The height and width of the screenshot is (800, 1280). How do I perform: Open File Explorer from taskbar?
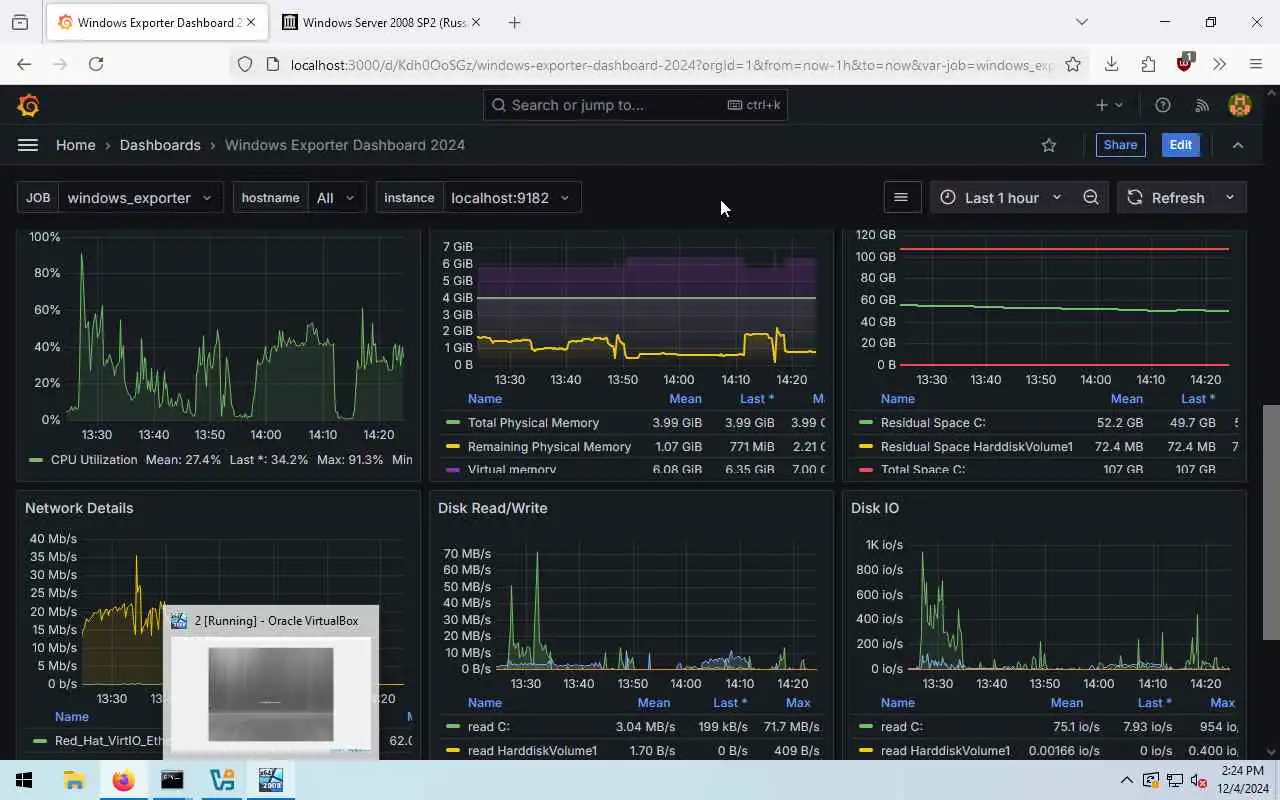(x=74, y=780)
